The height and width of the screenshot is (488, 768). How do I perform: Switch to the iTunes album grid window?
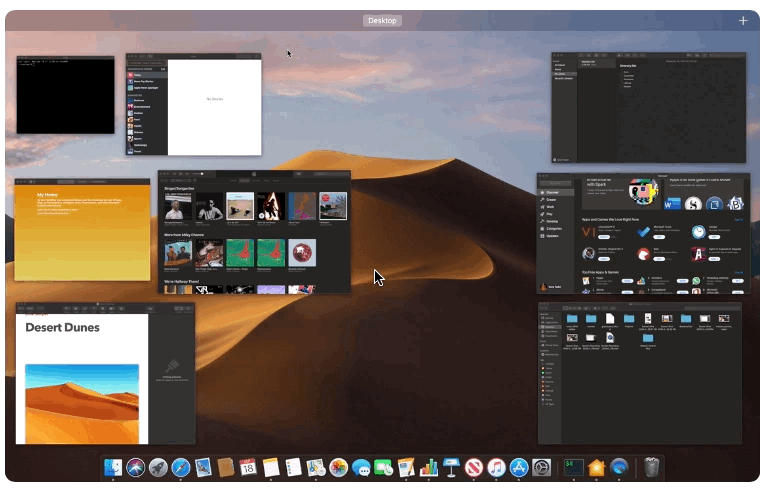(254, 232)
